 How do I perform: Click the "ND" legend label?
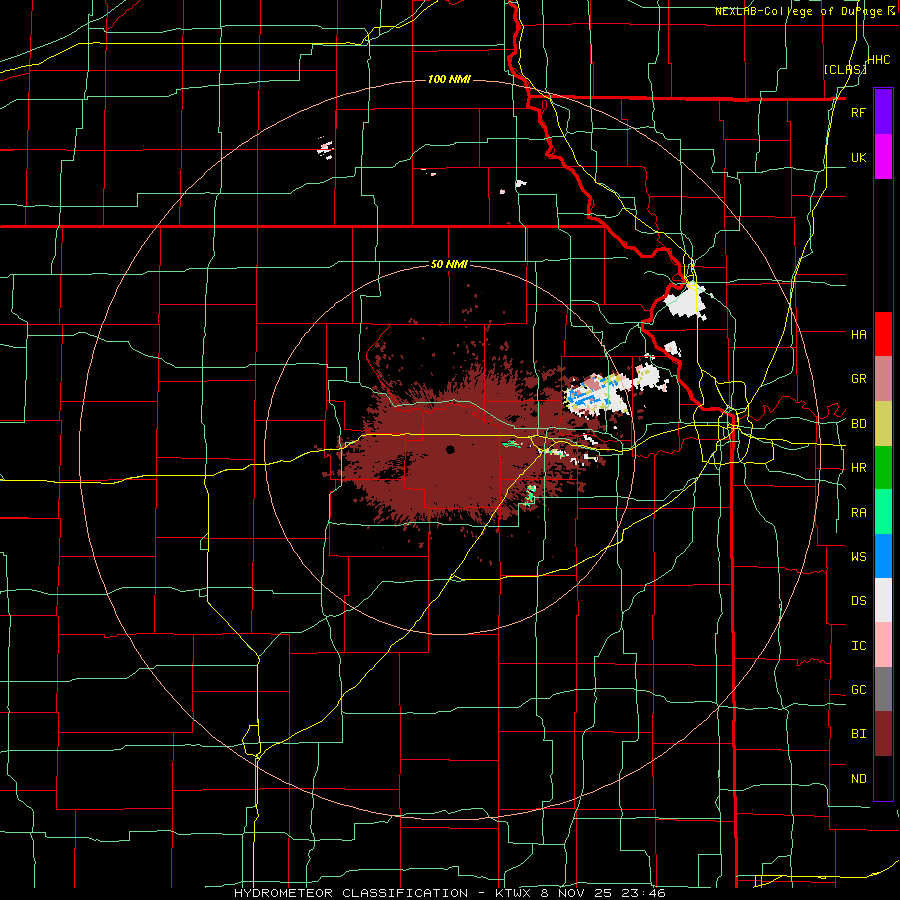pyautogui.click(x=858, y=779)
